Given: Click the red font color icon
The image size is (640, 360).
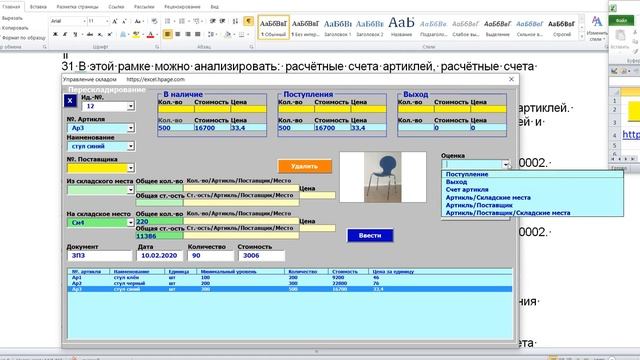Looking at the screenshot, I should click(x=151, y=35).
